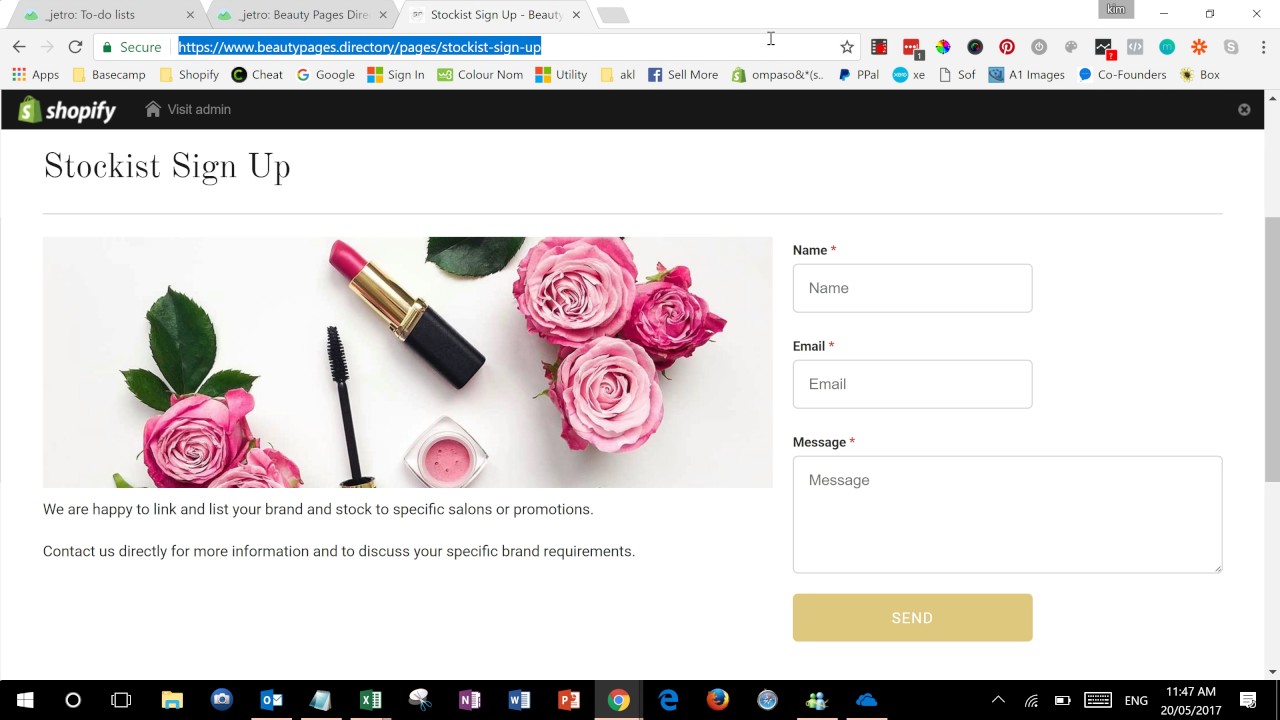The image size is (1280, 720).
Task: Open the Sell More Facebook bookmark
Action: point(683,75)
